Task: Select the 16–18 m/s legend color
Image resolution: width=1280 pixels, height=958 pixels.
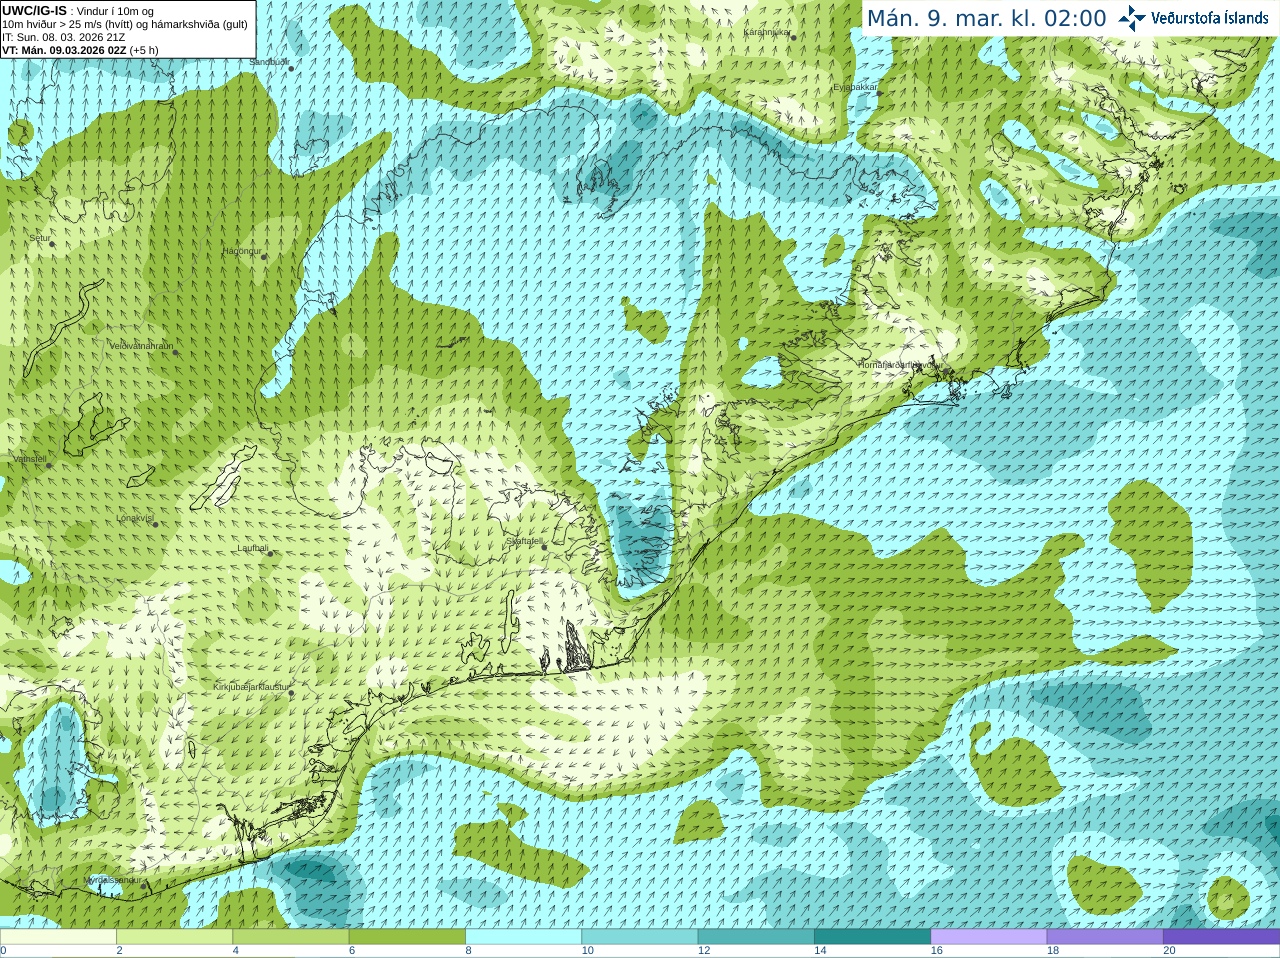Action: [x=988, y=937]
